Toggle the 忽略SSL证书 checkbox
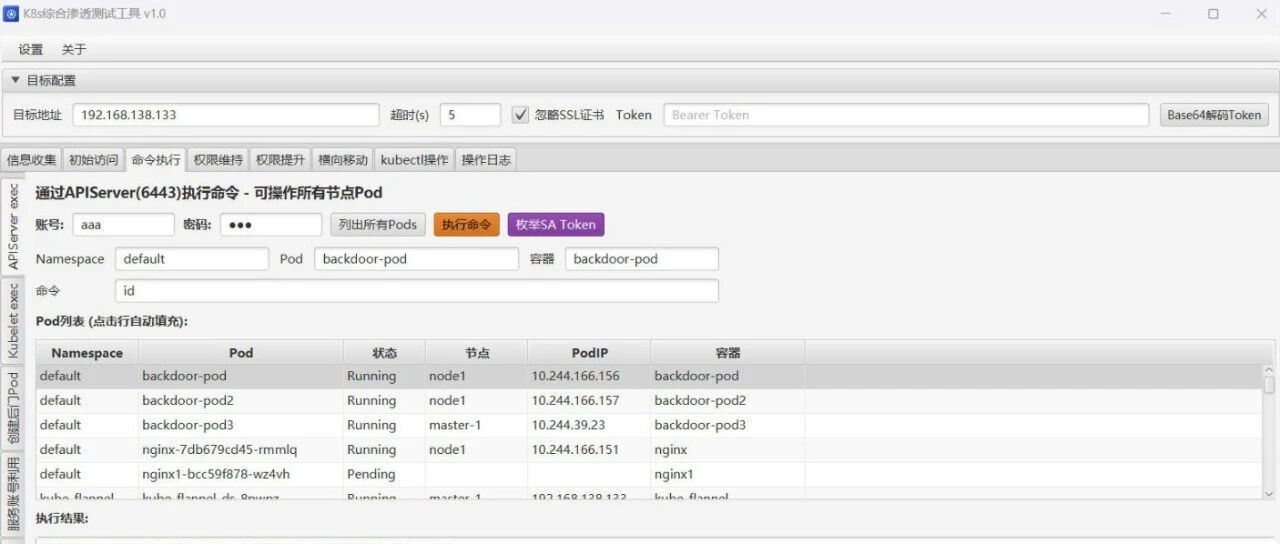This screenshot has height=544, width=1280. click(x=520, y=115)
